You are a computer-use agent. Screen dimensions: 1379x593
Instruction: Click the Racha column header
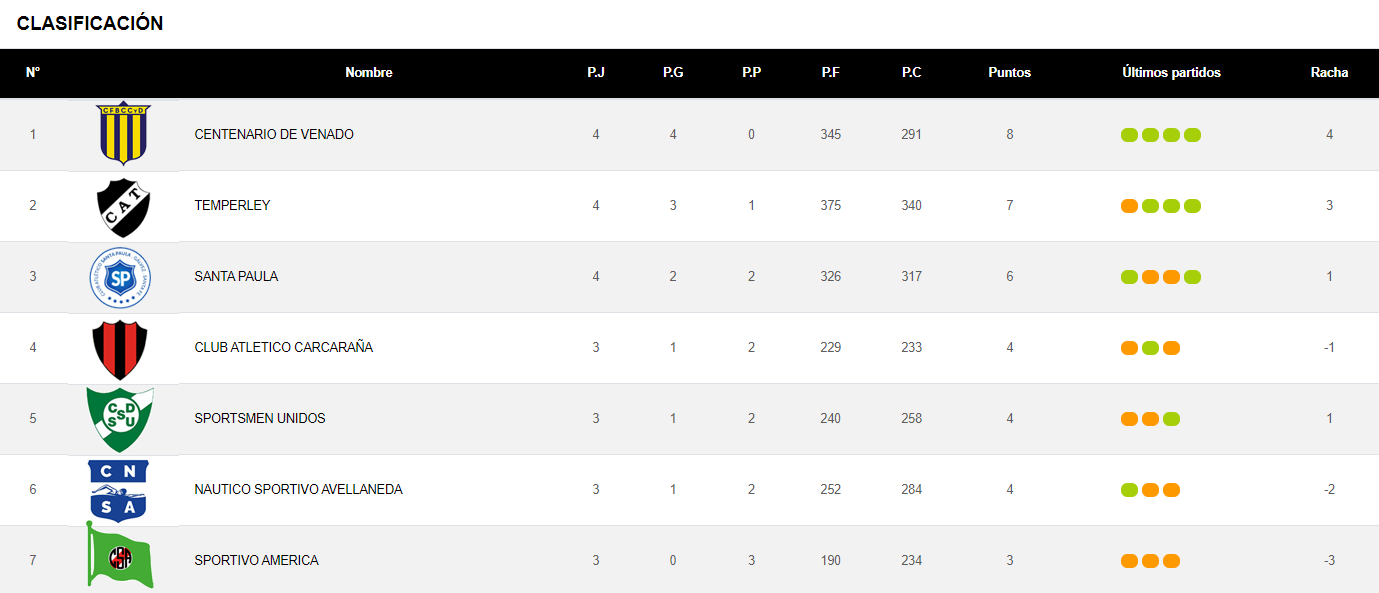(x=1329, y=73)
